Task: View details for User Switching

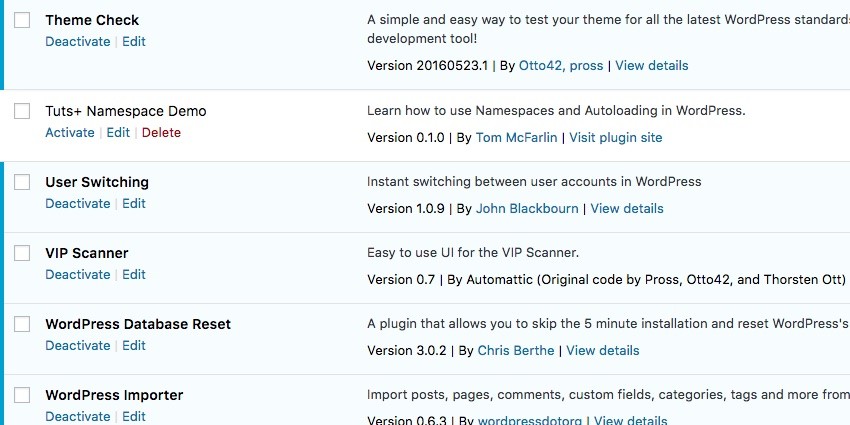Action: click(627, 209)
